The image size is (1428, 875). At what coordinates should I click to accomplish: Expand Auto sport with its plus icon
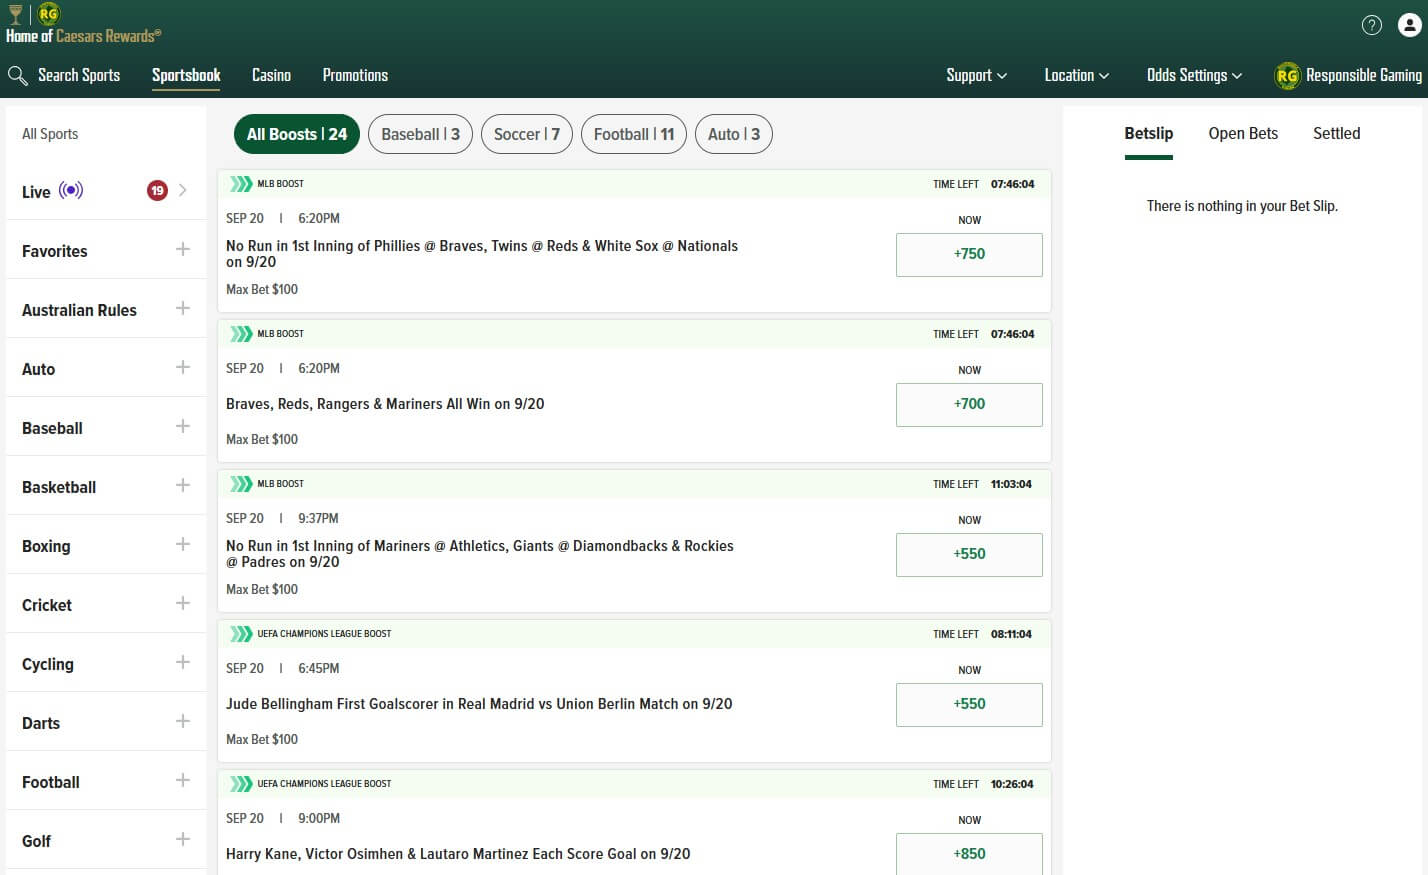click(x=183, y=367)
